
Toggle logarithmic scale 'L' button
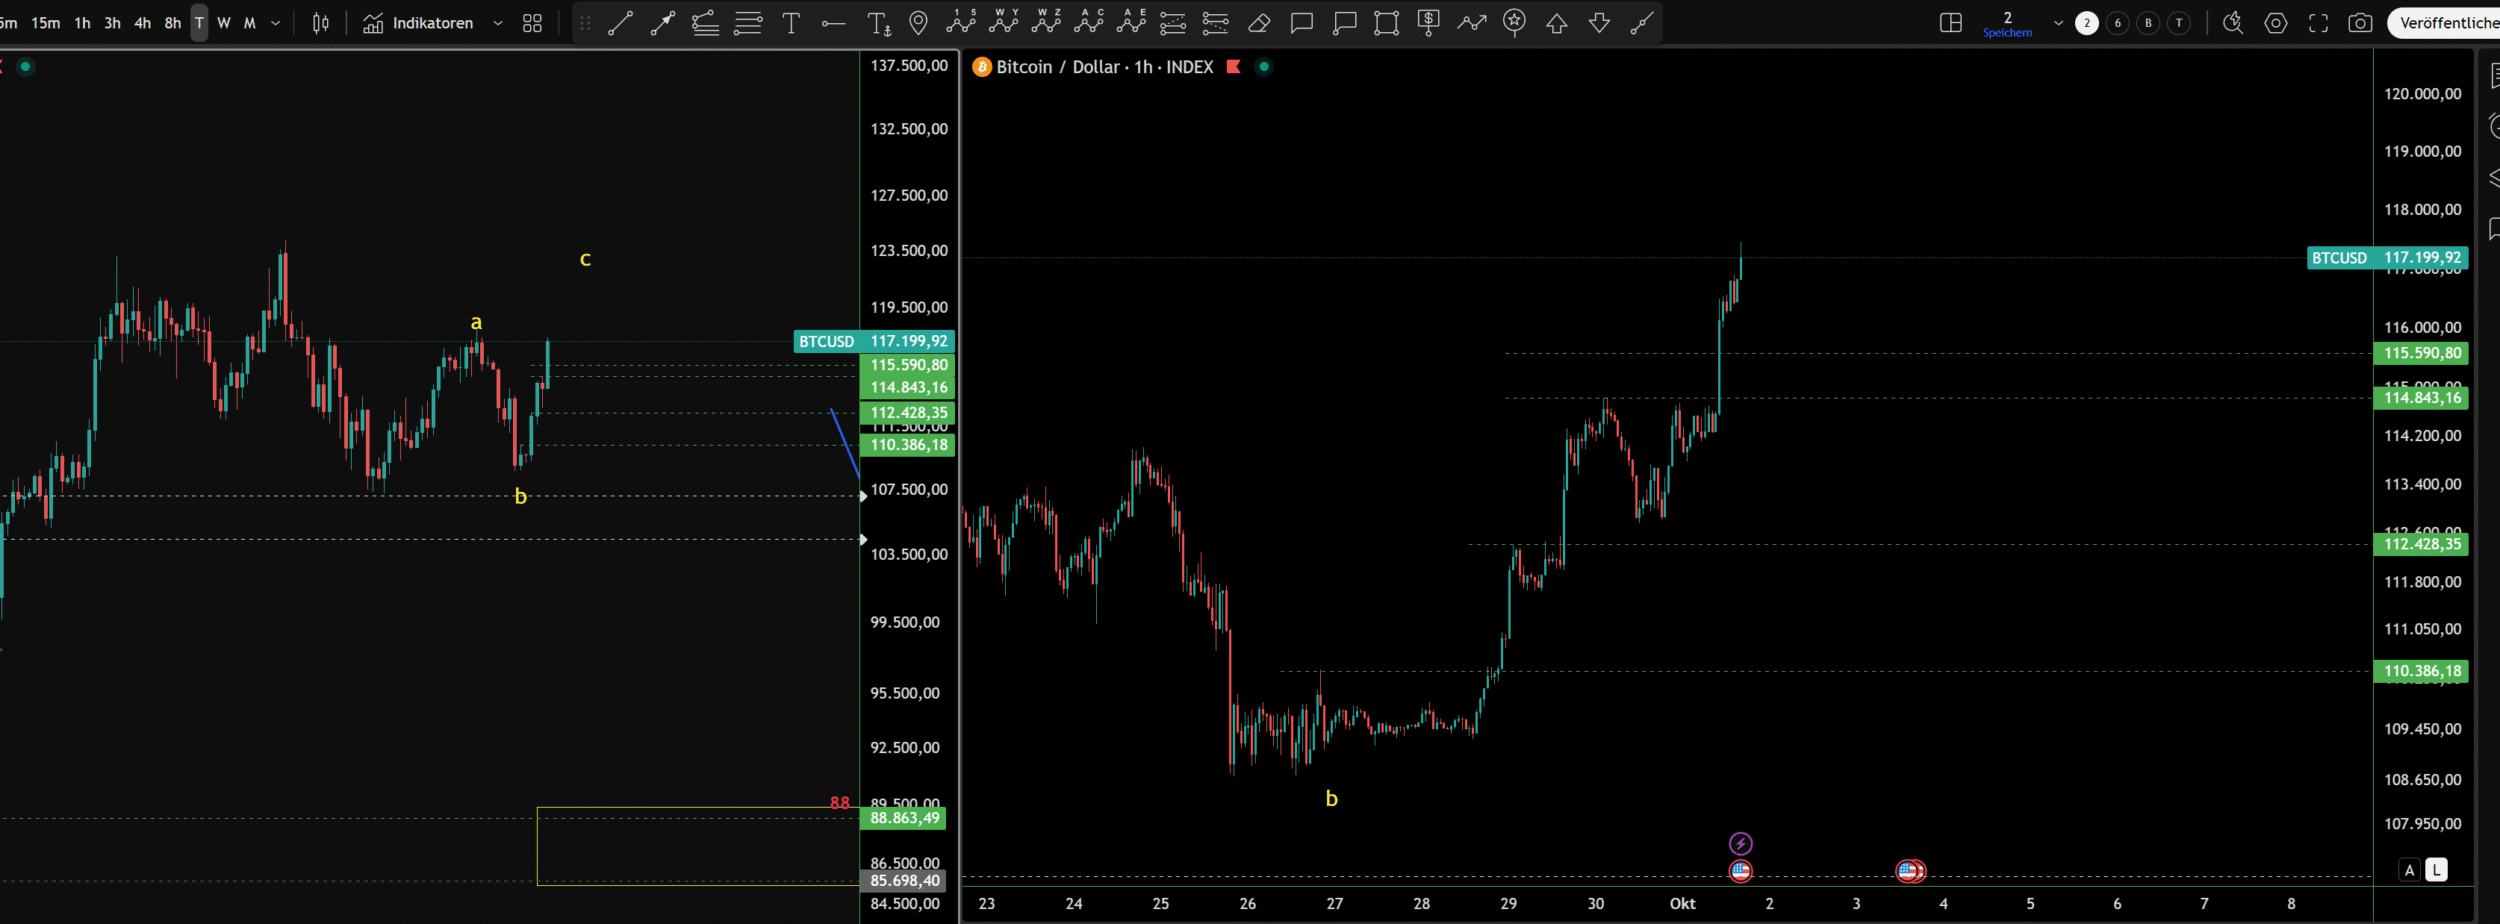(2437, 870)
